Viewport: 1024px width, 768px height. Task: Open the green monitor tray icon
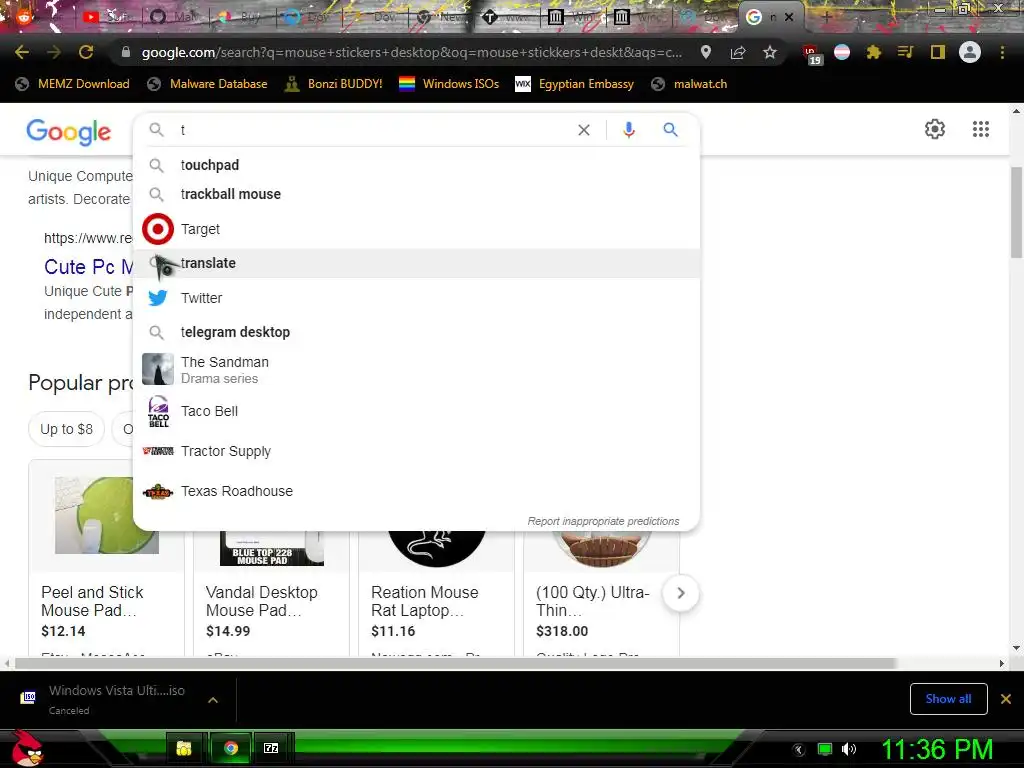pos(825,749)
